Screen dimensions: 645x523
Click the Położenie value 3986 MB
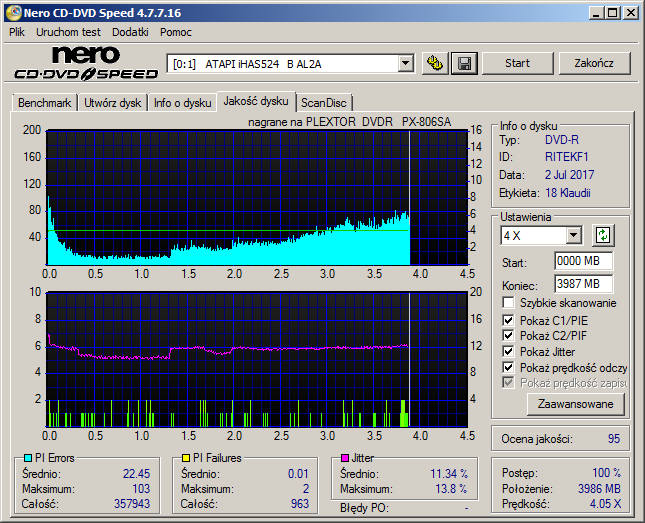(x=599, y=488)
